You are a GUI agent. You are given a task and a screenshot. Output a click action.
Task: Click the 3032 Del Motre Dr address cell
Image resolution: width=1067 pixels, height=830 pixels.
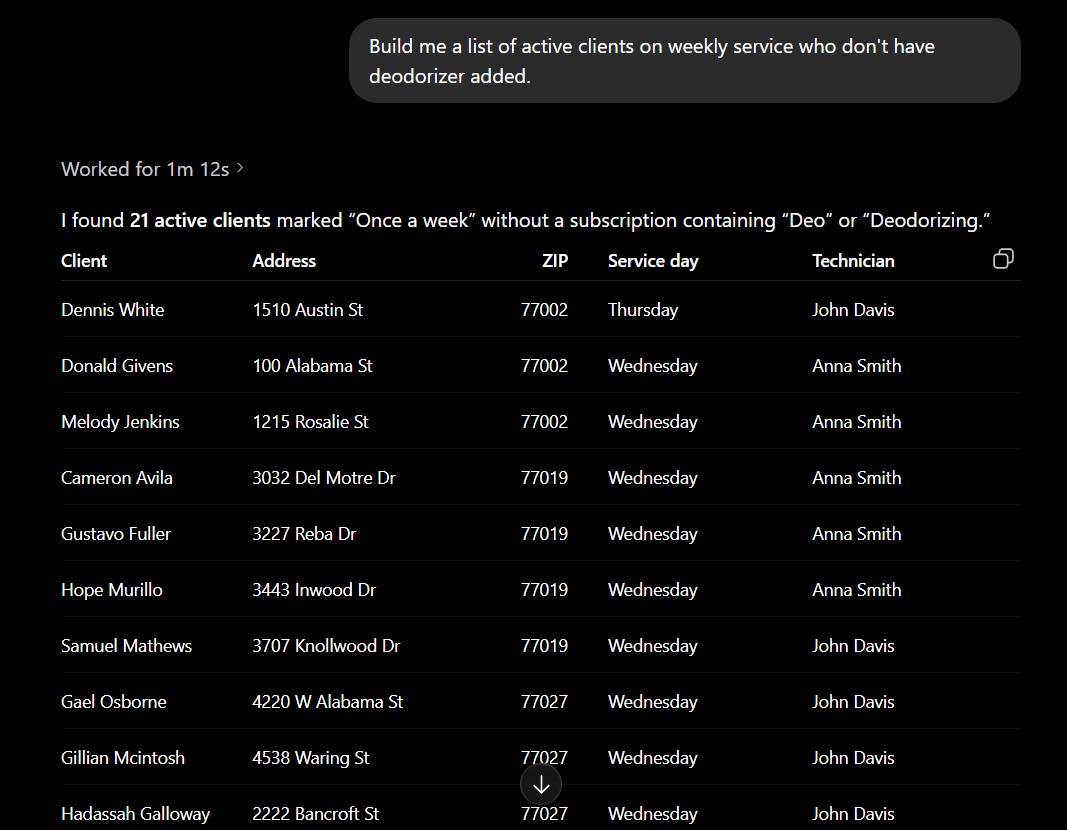(x=324, y=478)
